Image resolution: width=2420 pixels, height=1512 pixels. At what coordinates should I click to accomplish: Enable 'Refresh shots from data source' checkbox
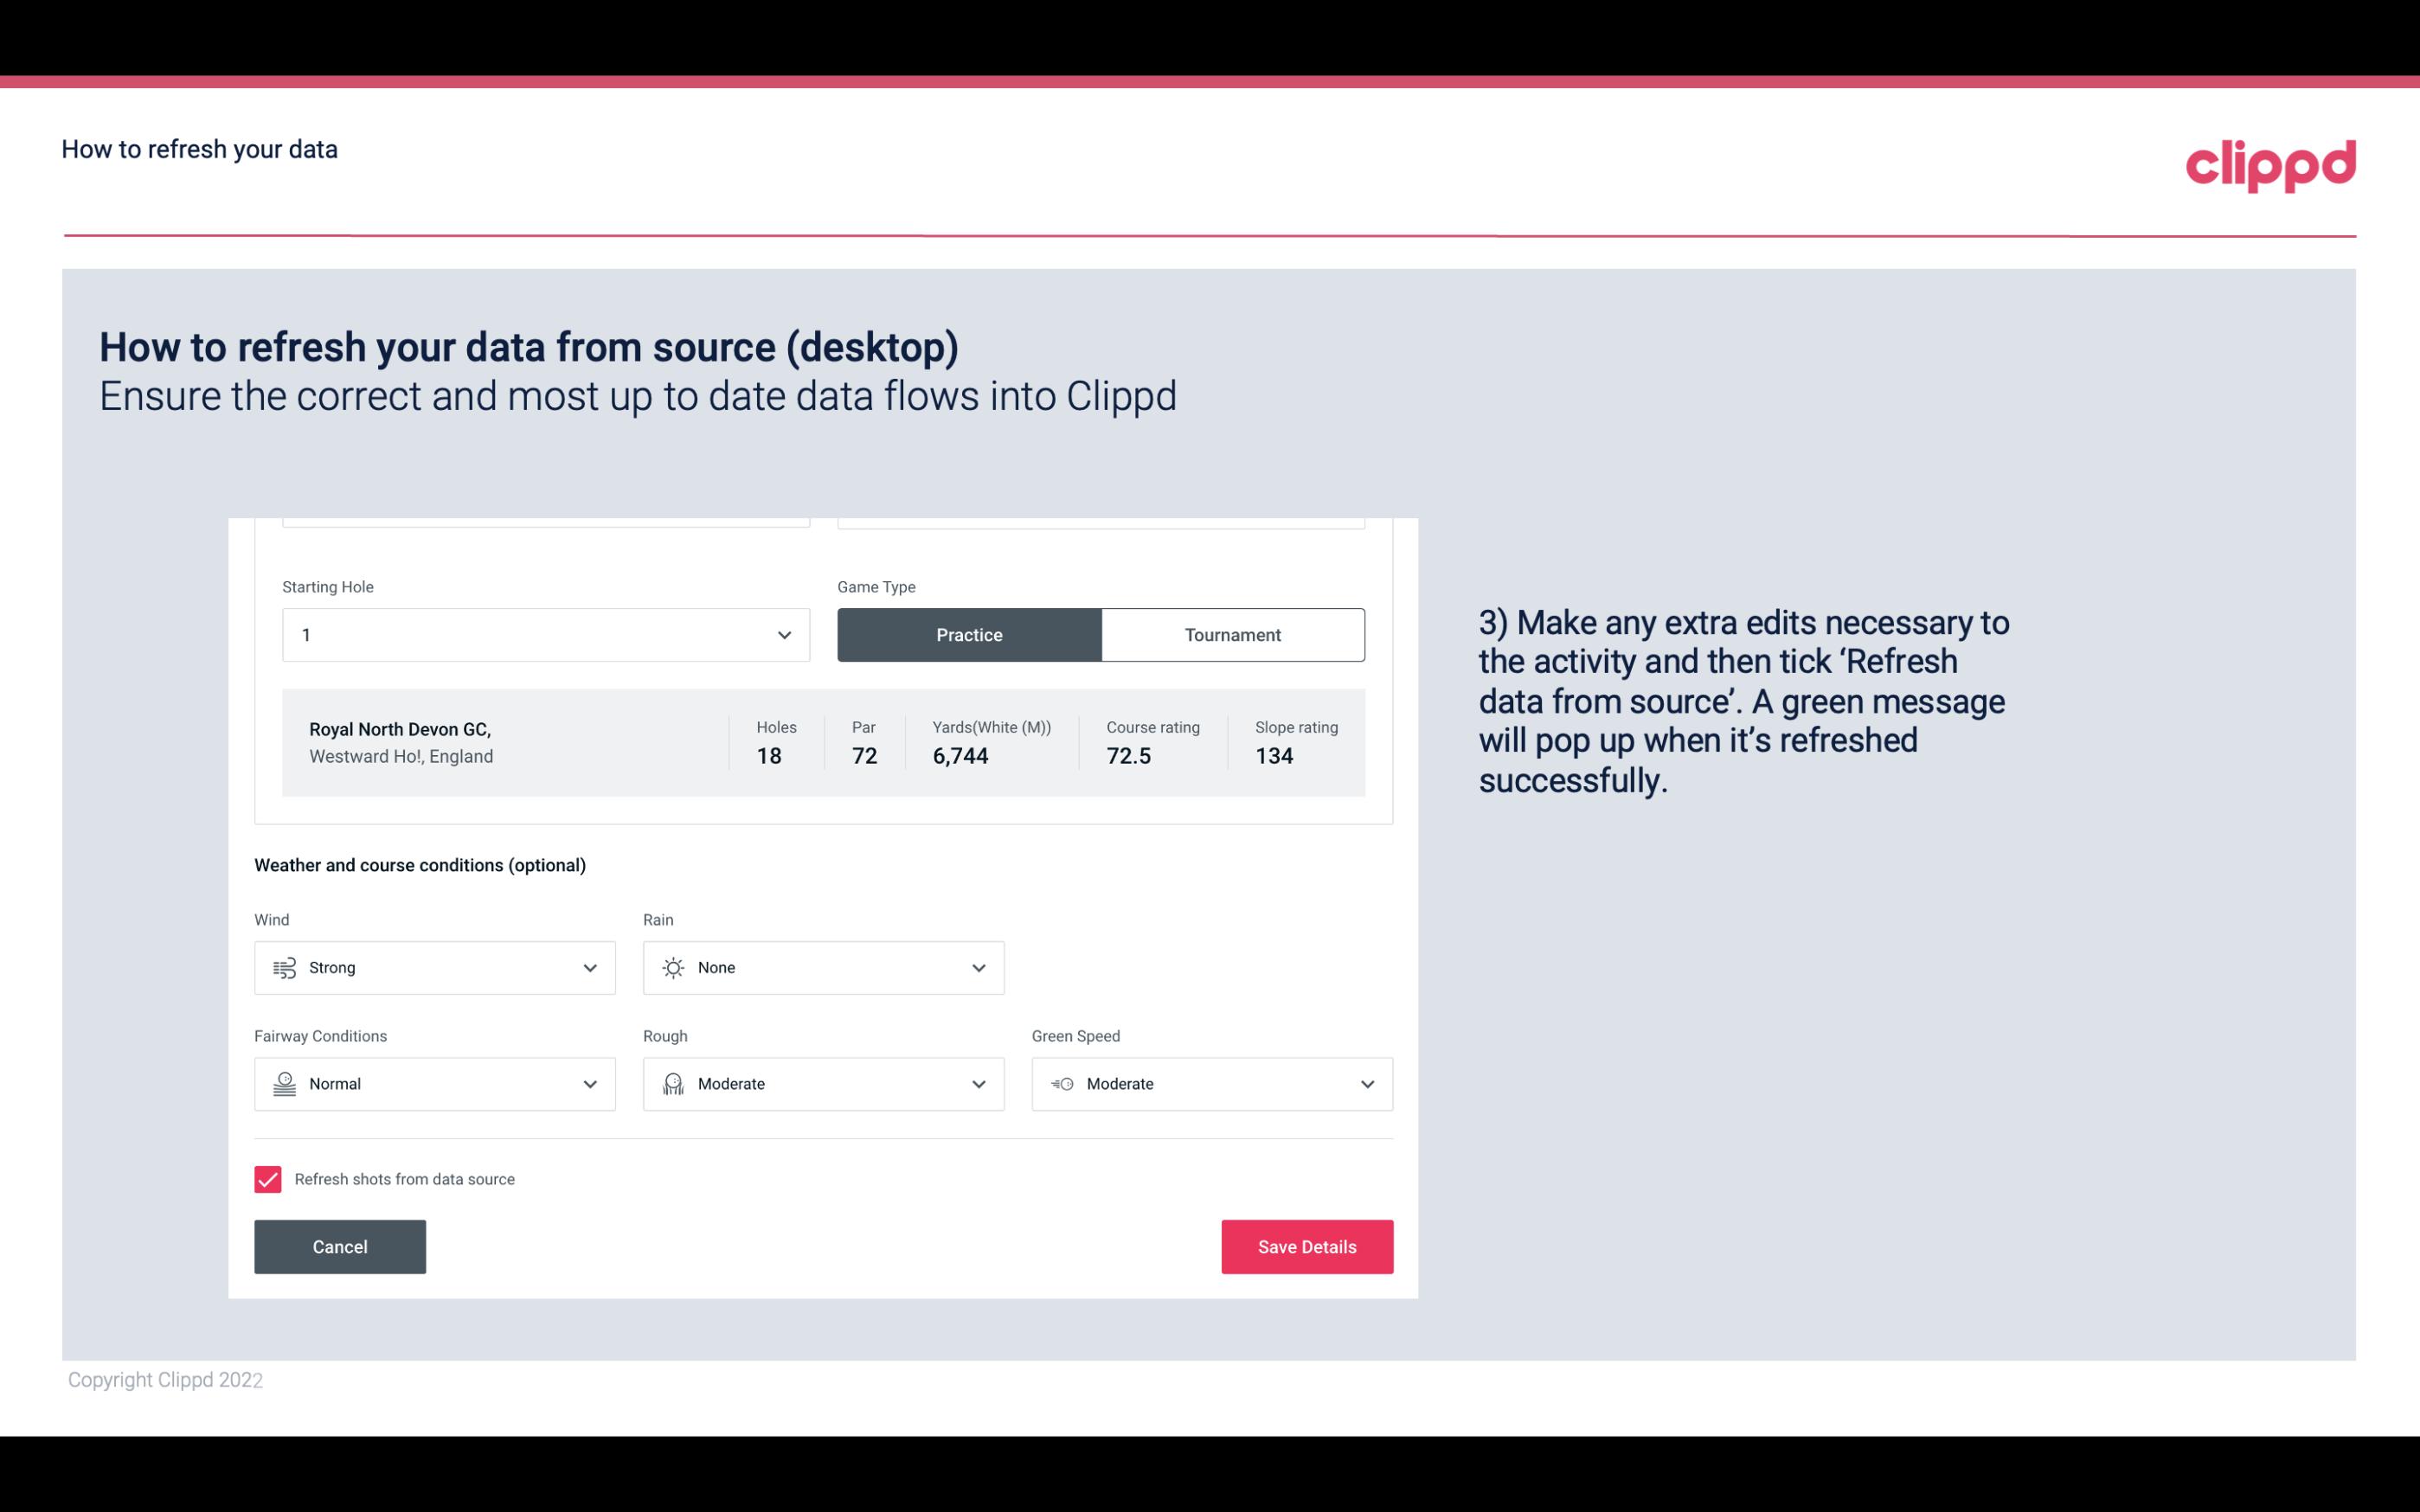coord(266,1179)
